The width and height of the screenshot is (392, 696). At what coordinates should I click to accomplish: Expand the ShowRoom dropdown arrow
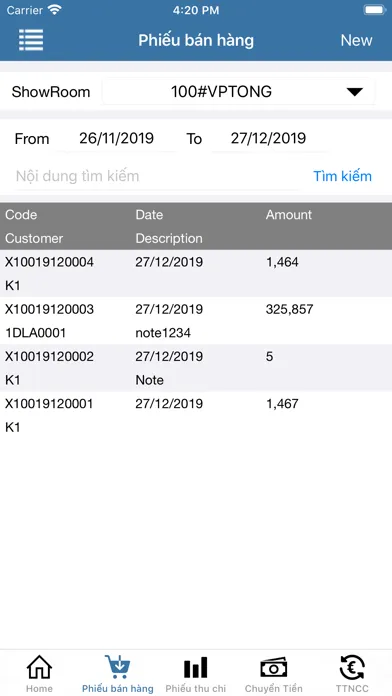click(355, 92)
